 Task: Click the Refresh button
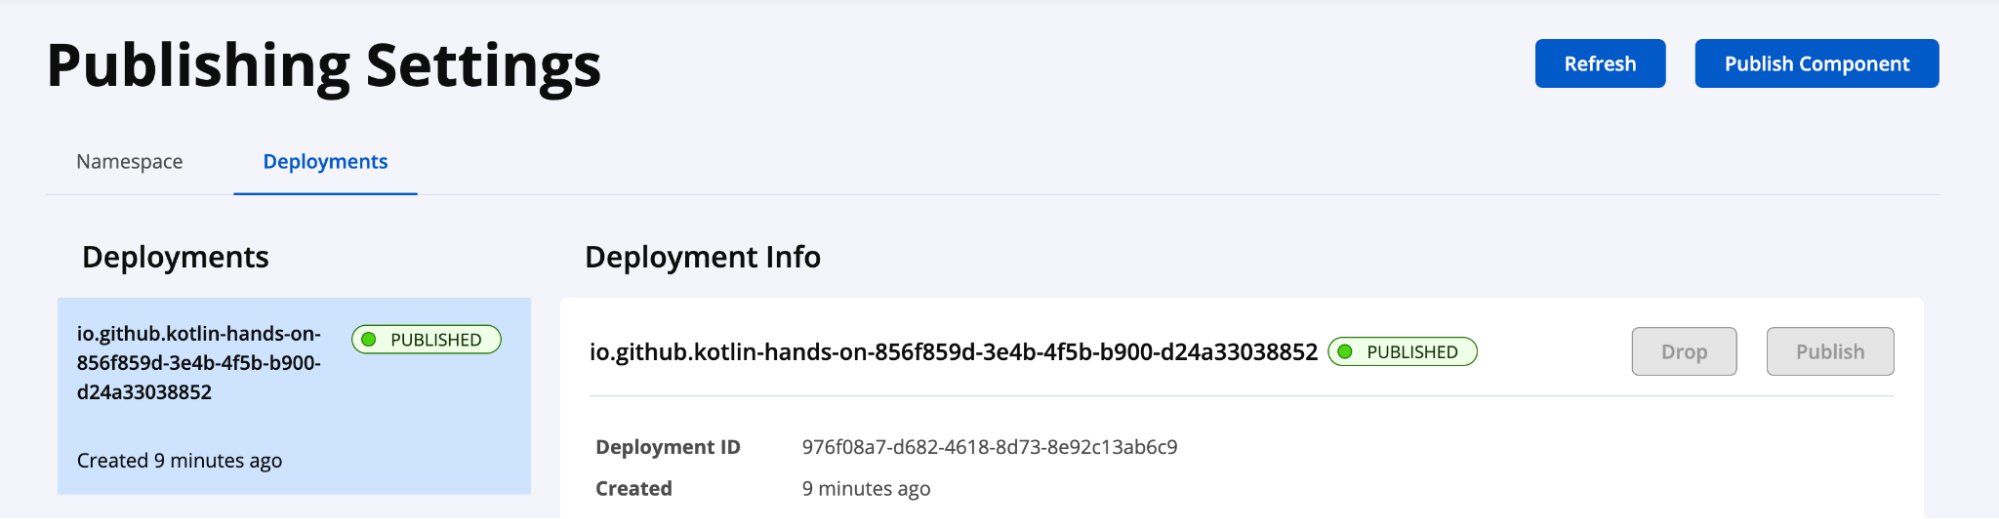tap(1599, 64)
